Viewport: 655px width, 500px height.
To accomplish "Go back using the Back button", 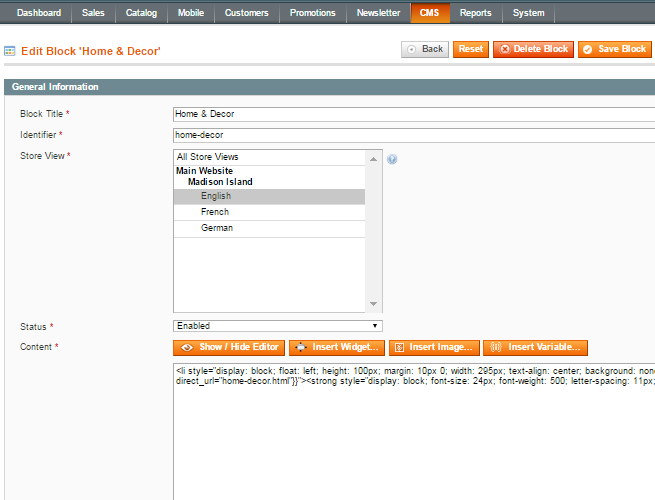I will tap(425, 49).
